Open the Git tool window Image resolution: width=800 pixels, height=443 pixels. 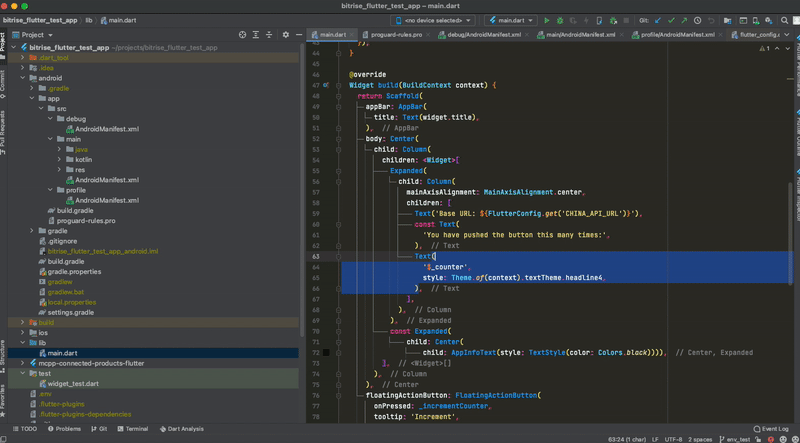99,429
